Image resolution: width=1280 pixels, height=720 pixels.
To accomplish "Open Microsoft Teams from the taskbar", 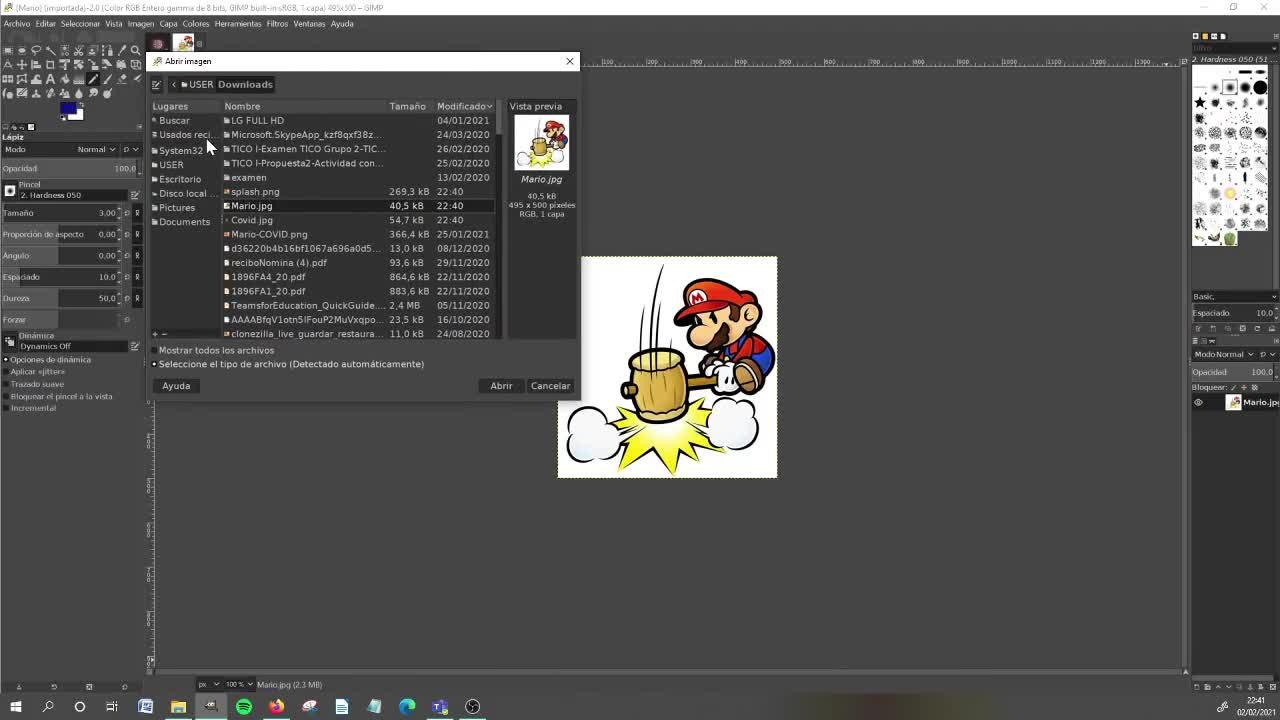I will coord(439,707).
